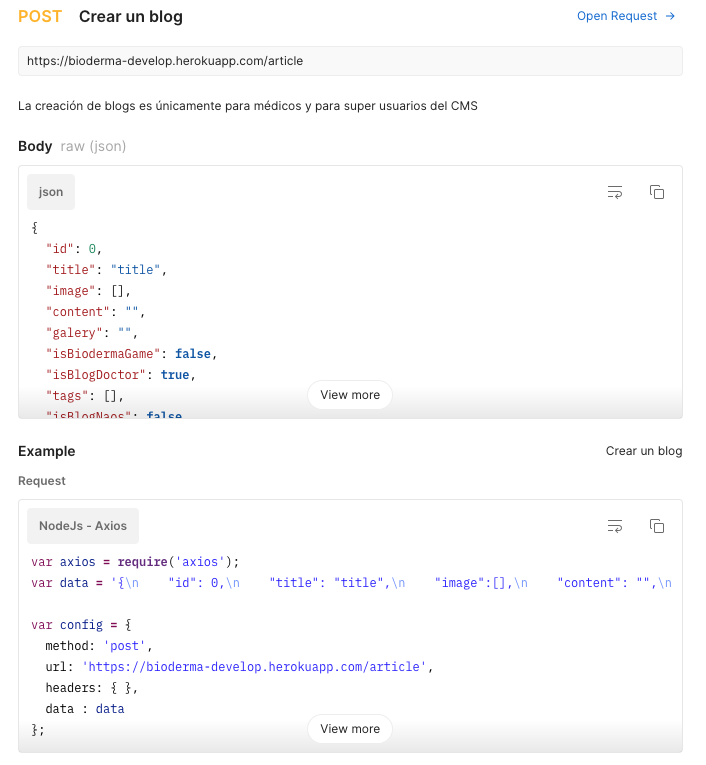This screenshot has height=765, width=706.
Task: Click the POST method label
Action: click(40, 17)
